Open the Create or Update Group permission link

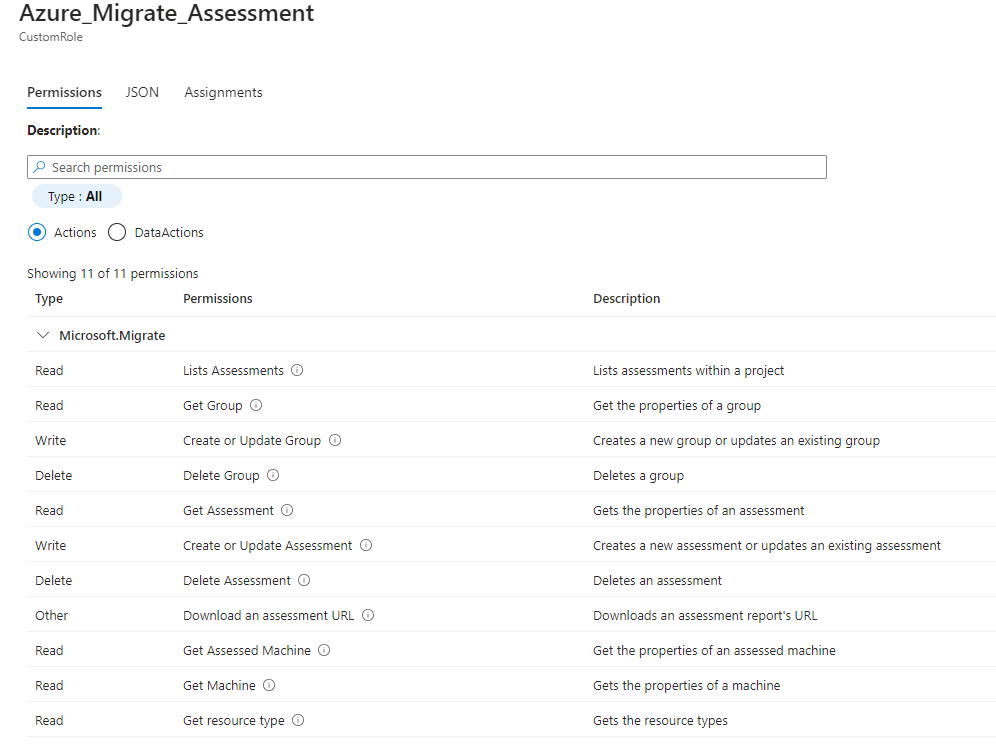tap(251, 440)
